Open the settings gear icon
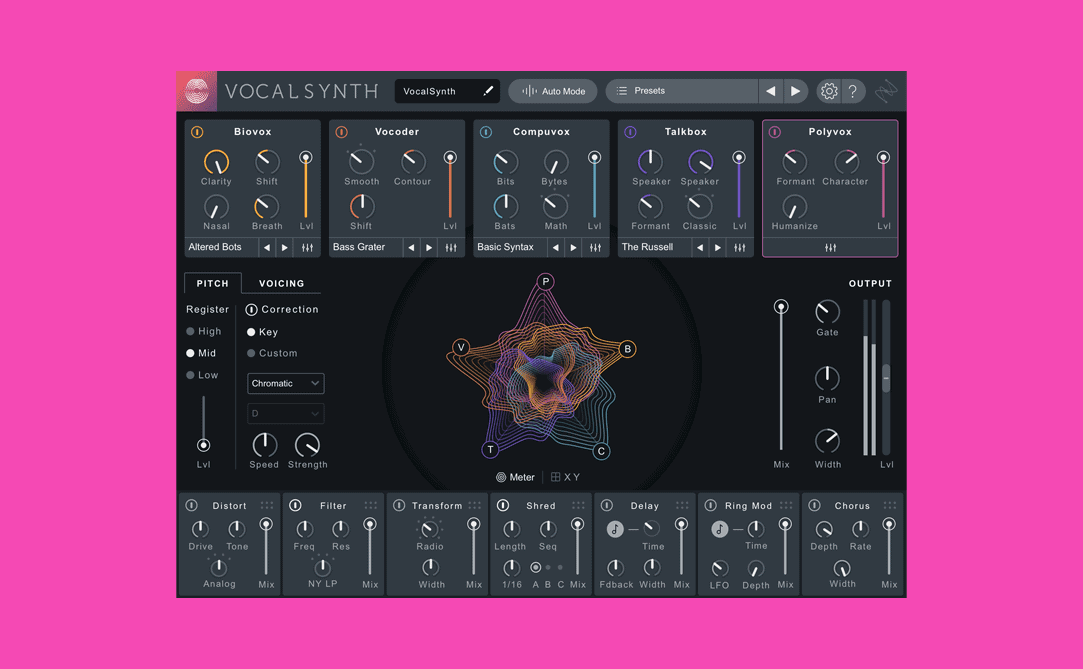This screenshot has height=669, width=1083. pos(829,91)
